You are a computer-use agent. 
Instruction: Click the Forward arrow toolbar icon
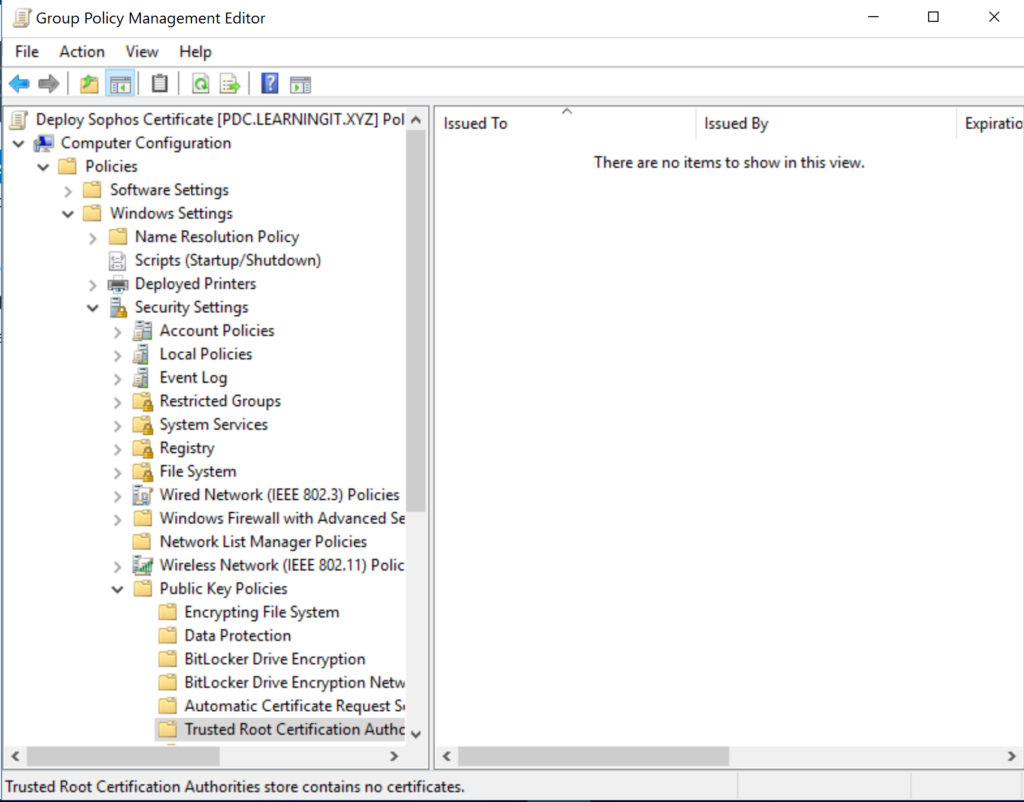click(49, 84)
